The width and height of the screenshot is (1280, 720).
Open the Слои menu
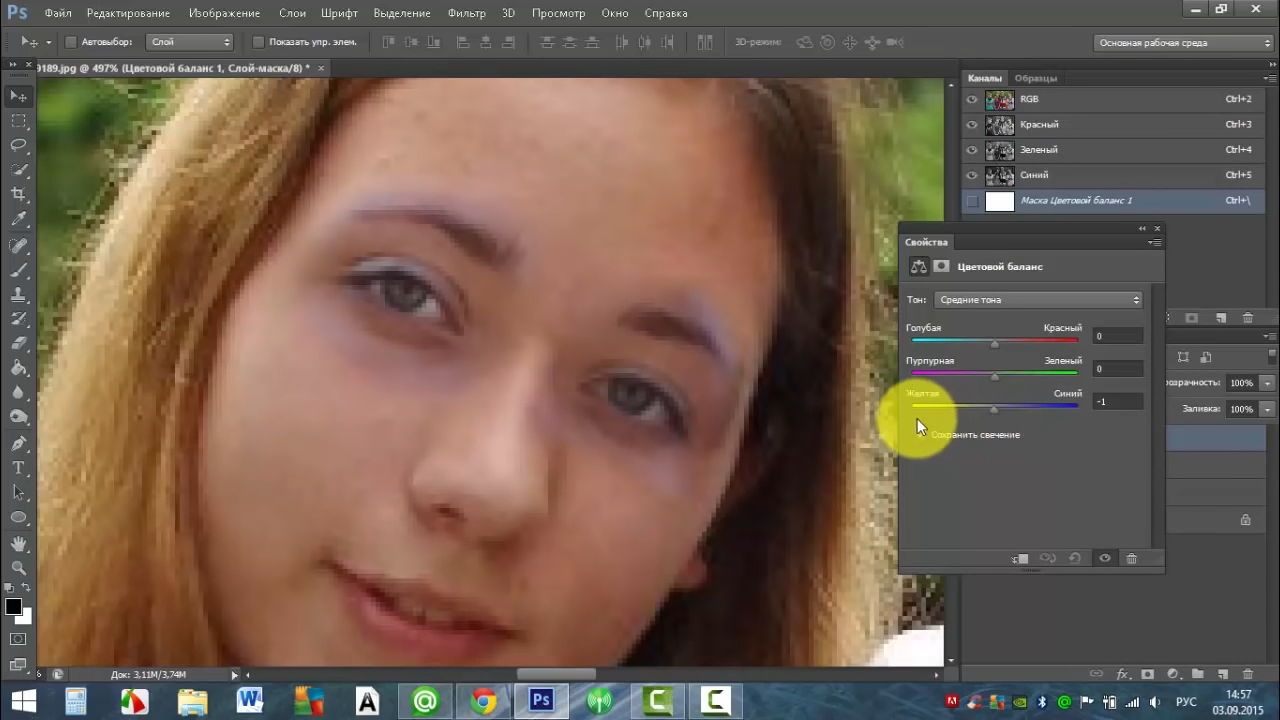[x=292, y=13]
